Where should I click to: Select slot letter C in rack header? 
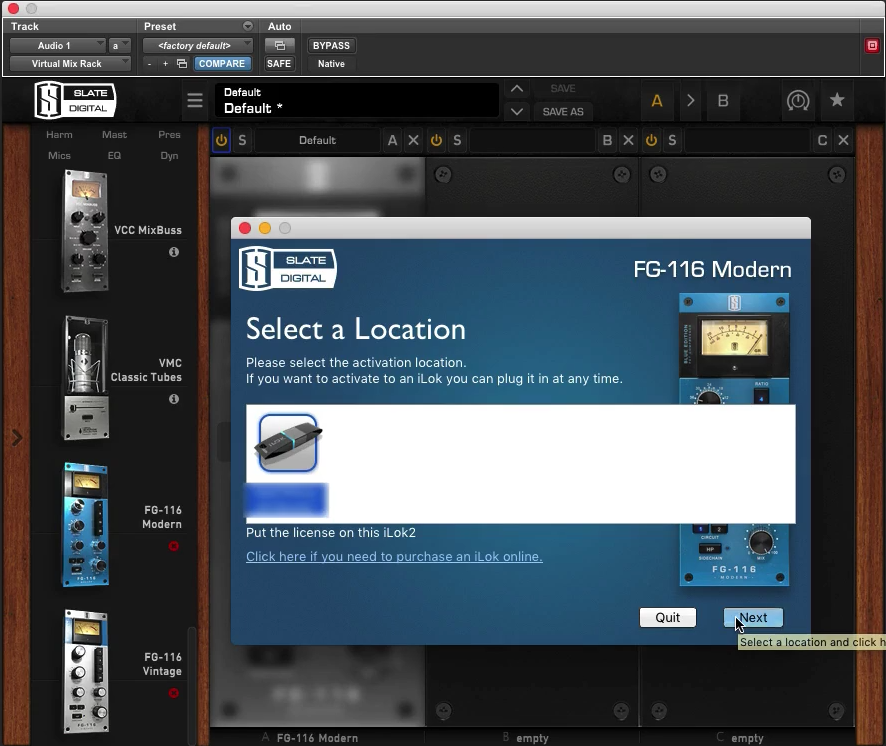tap(822, 140)
